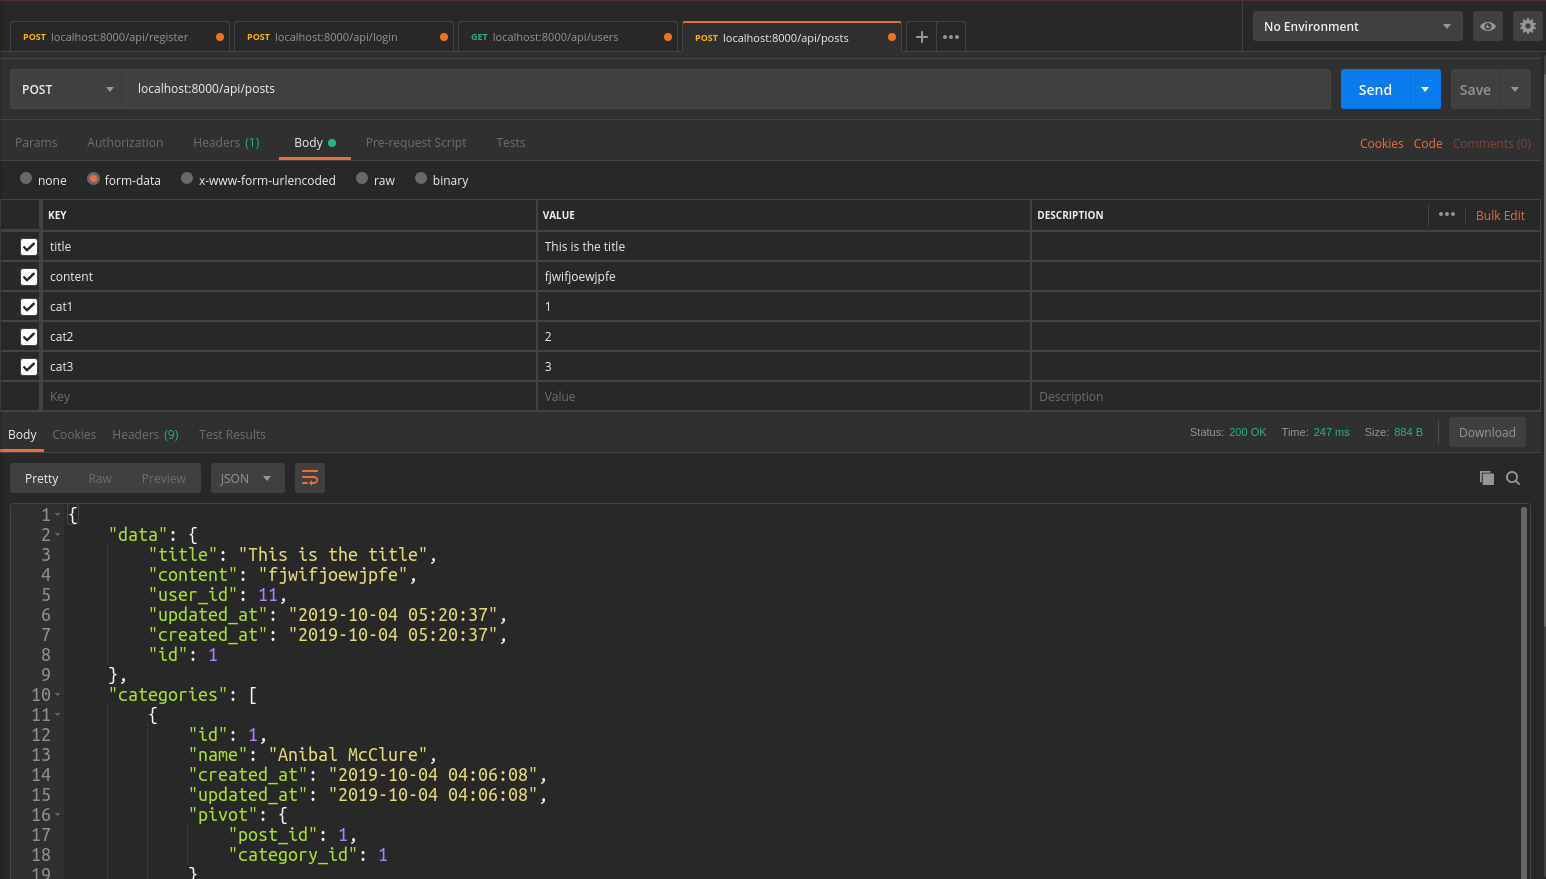The height and width of the screenshot is (879, 1546).
Task: Select the form-data body type
Action: click(93, 179)
